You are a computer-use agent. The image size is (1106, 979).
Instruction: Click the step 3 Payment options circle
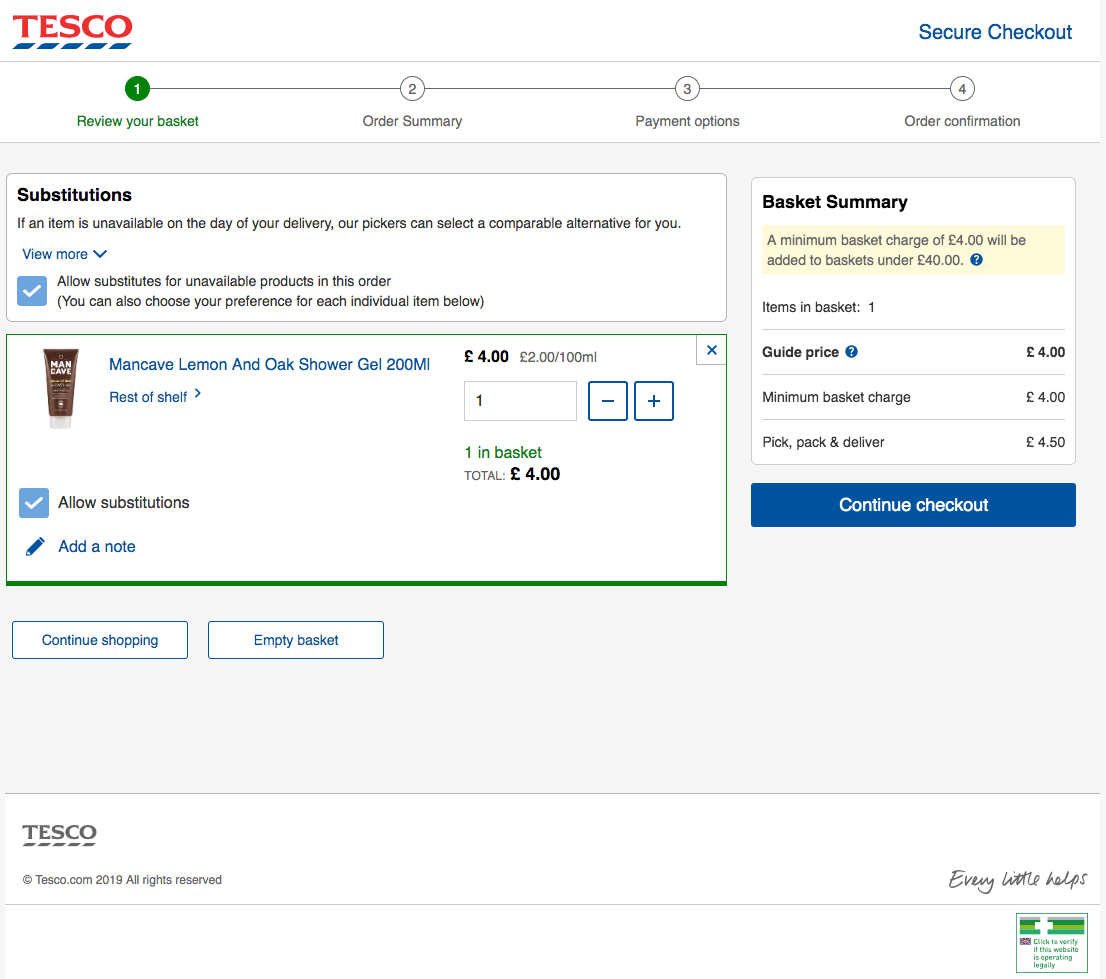pos(687,88)
